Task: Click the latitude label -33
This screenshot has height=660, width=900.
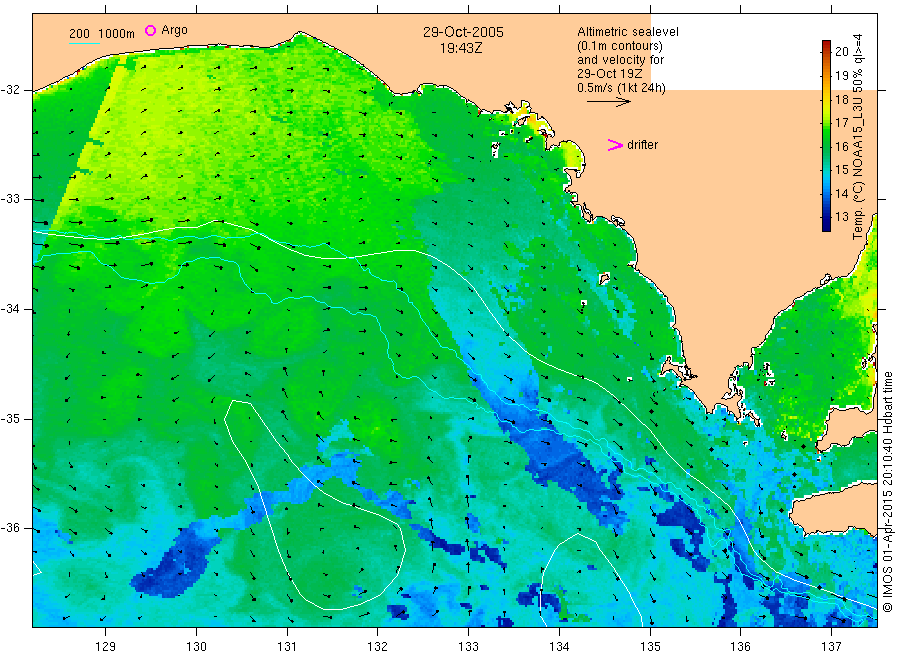Action: click(10, 199)
